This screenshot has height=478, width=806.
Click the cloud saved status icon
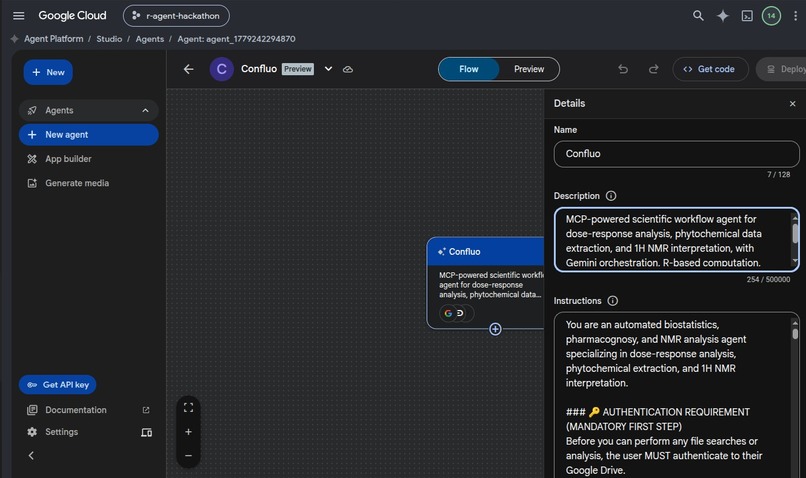coord(348,69)
